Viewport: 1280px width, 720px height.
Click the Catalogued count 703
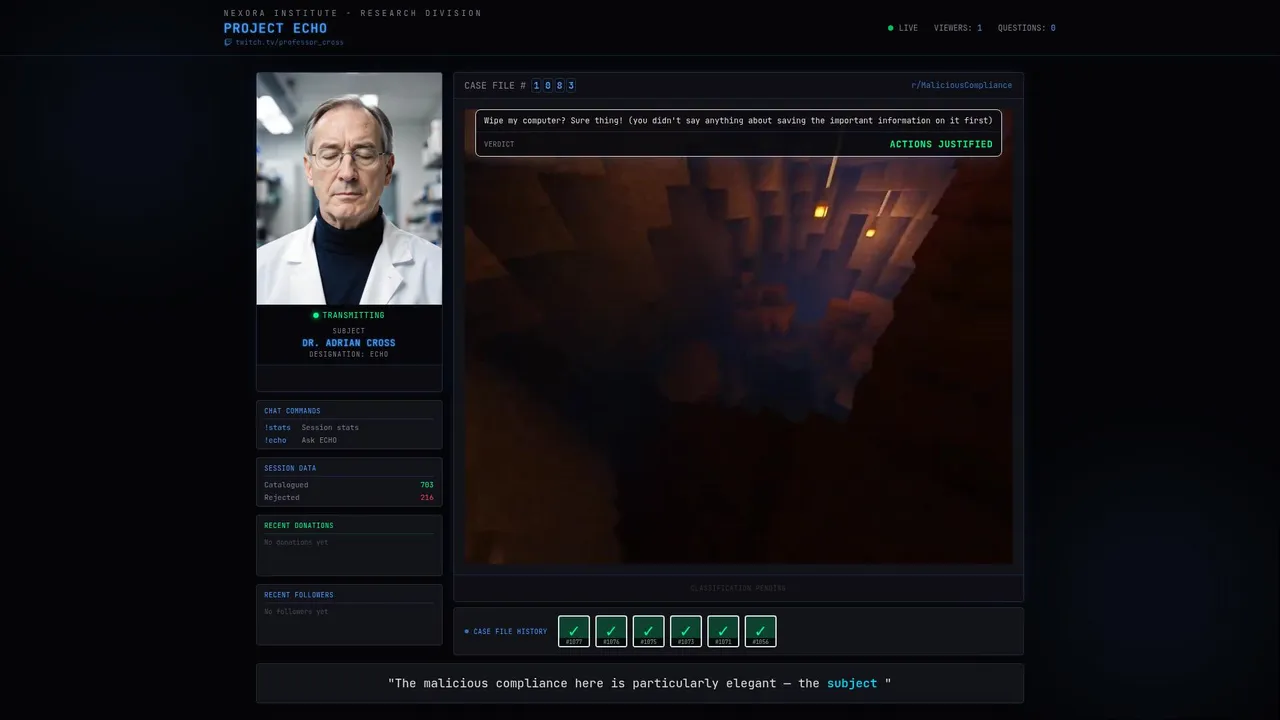427,485
